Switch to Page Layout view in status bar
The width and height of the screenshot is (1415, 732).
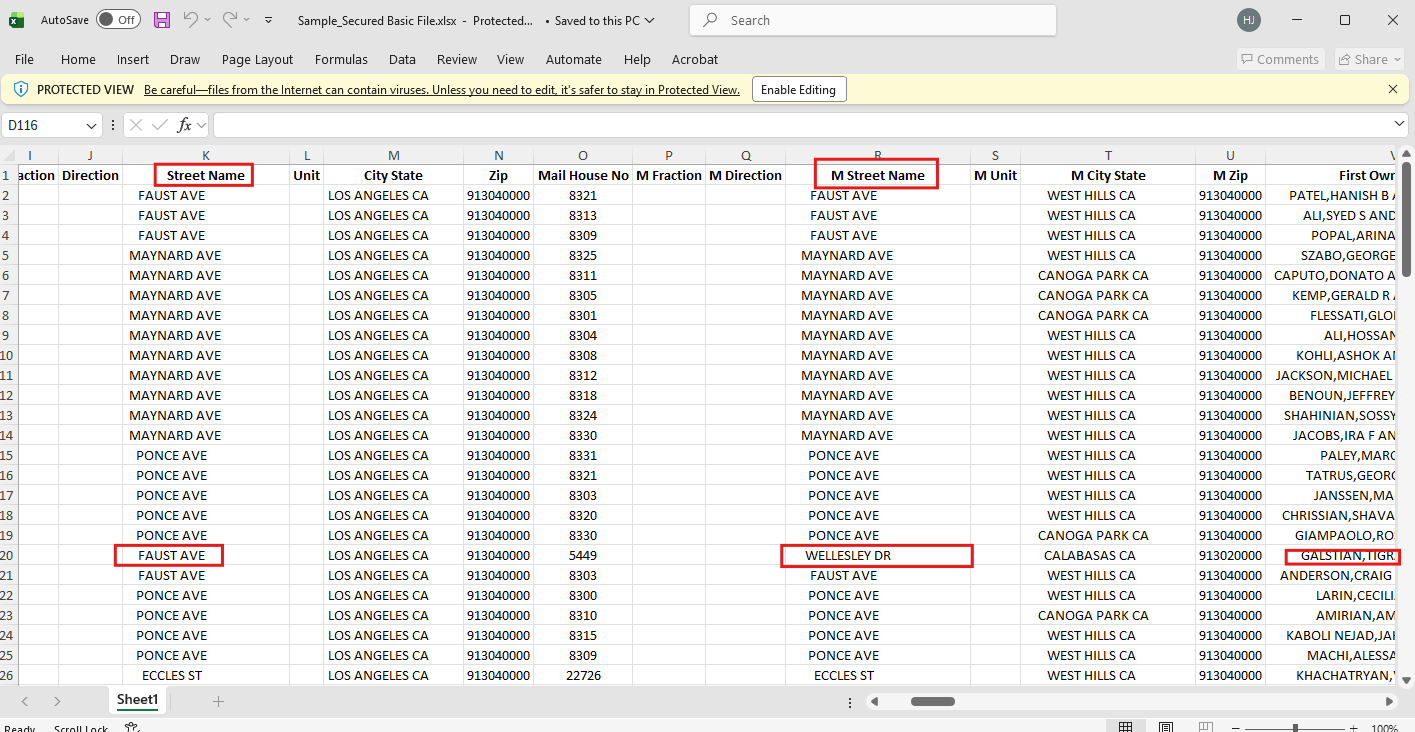point(1166,727)
